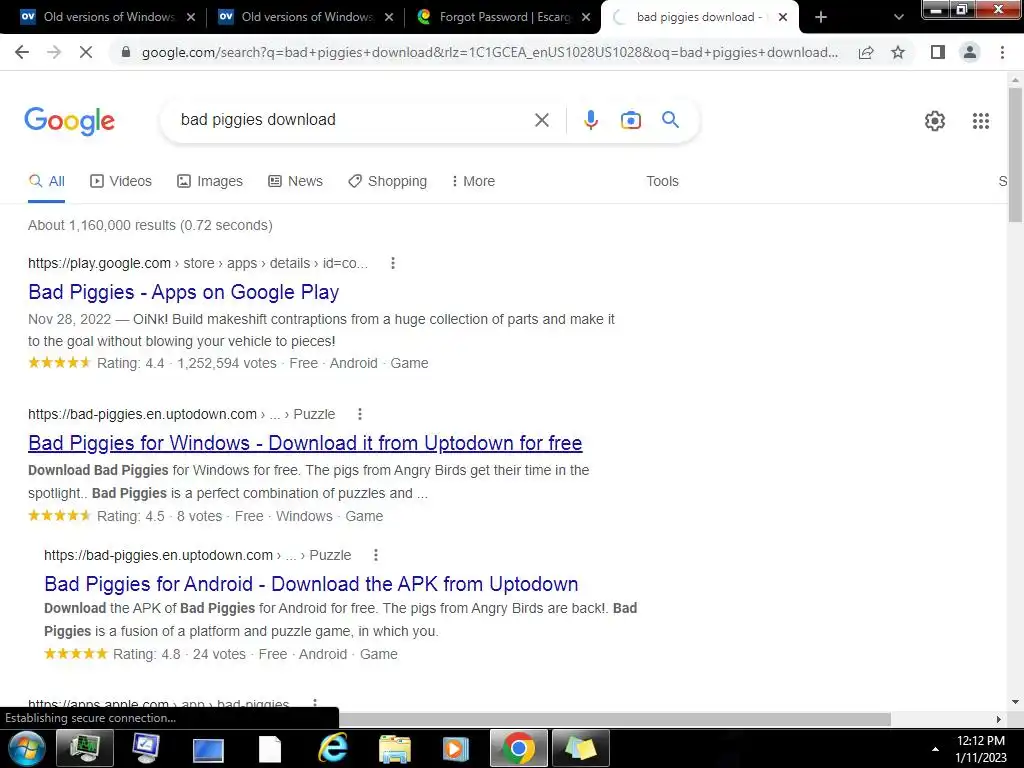This screenshot has height=768, width=1024.
Task: Open a new browser tab
Action: click(821, 17)
